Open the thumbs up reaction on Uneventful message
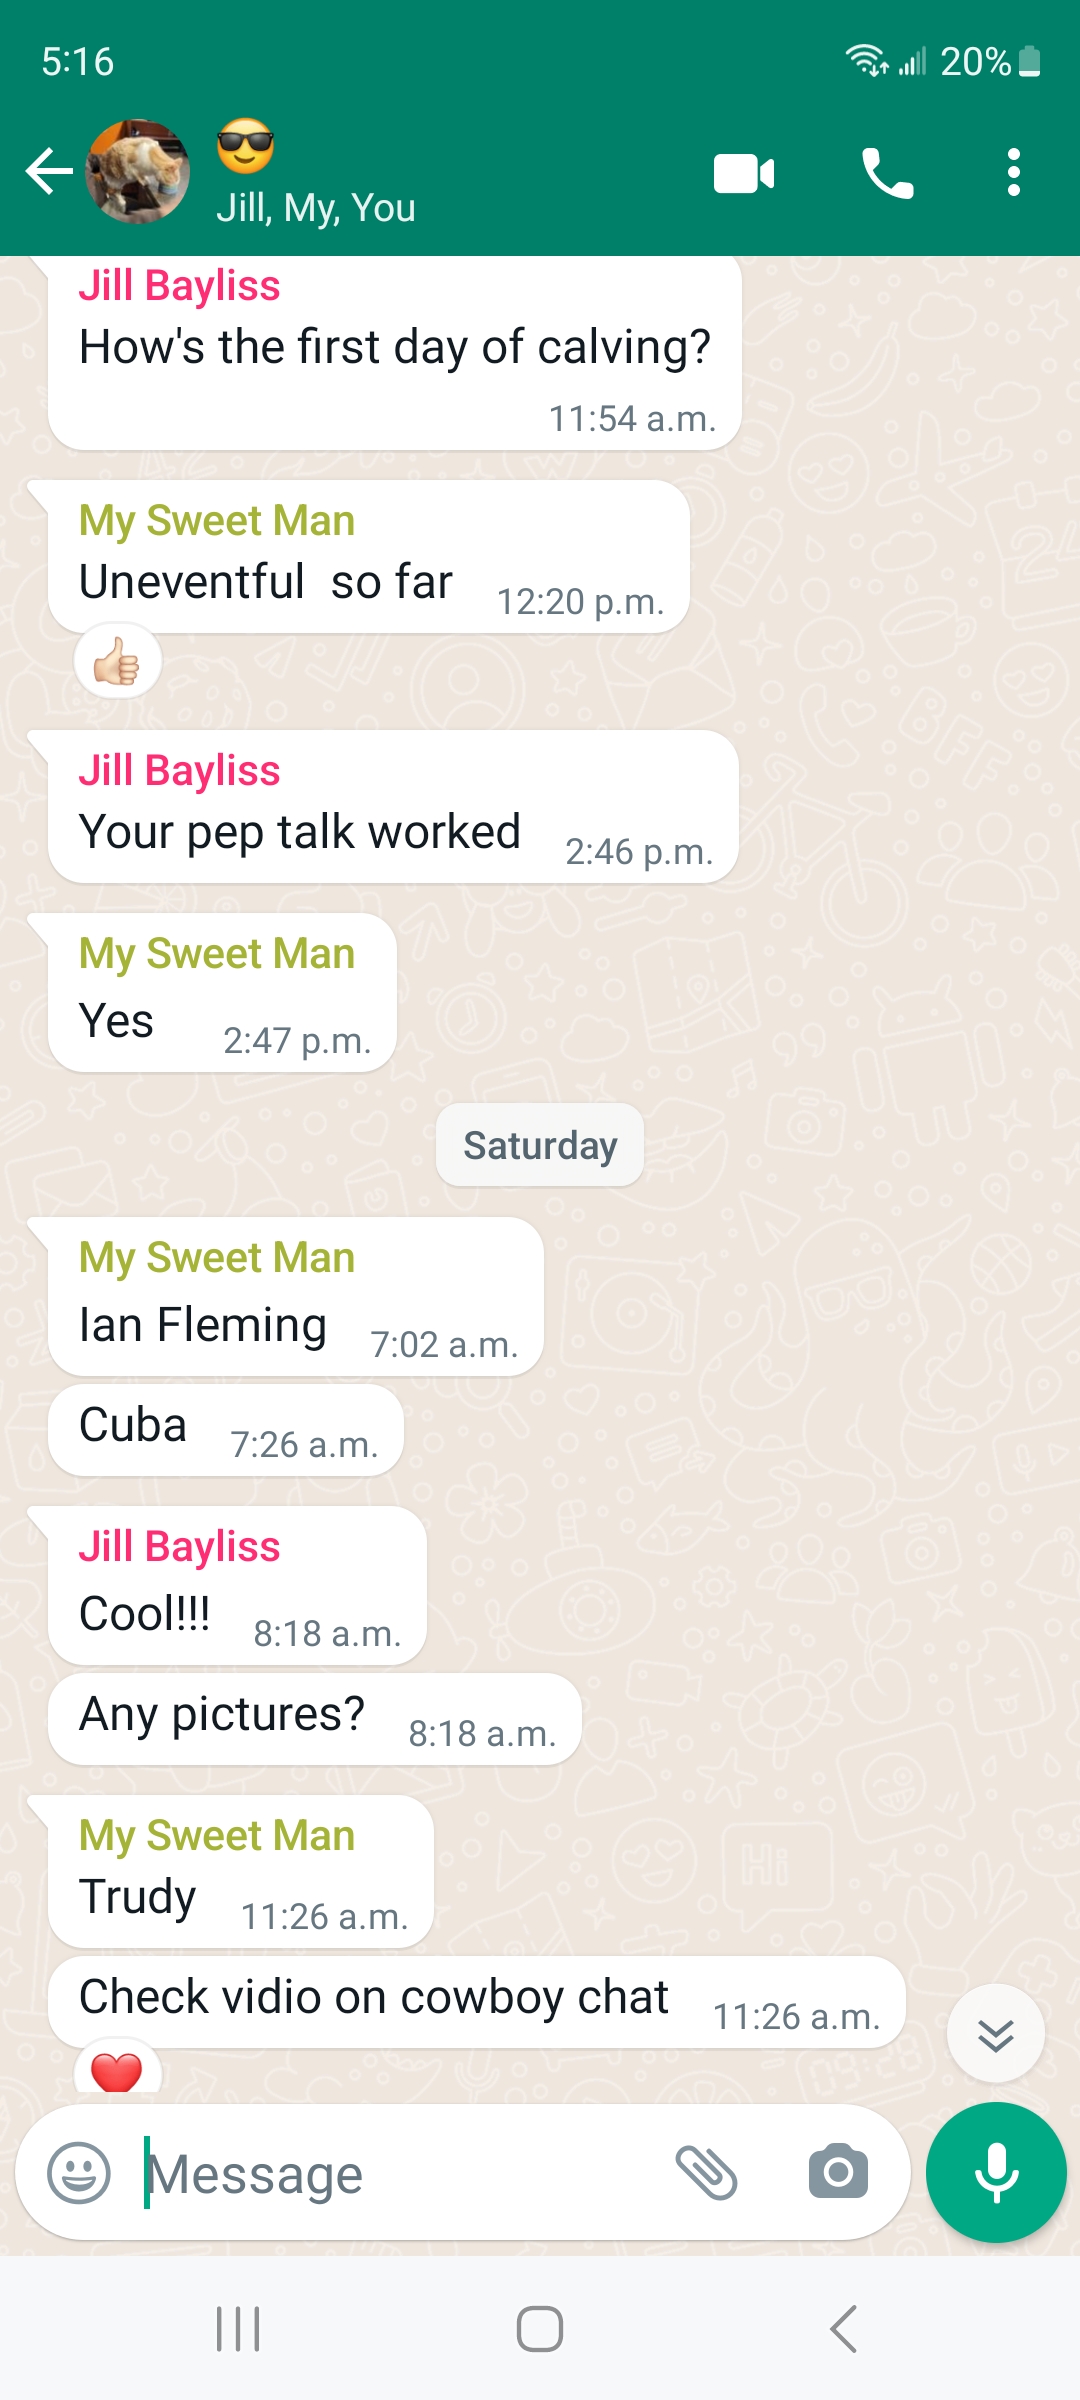Viewport: 1080px width, 2400px height. click(x=118, y=661)
